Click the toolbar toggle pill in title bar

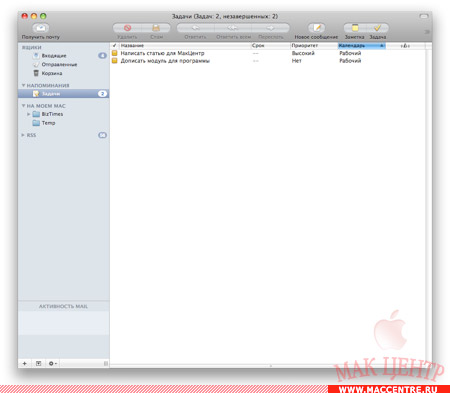coord(424,16)
